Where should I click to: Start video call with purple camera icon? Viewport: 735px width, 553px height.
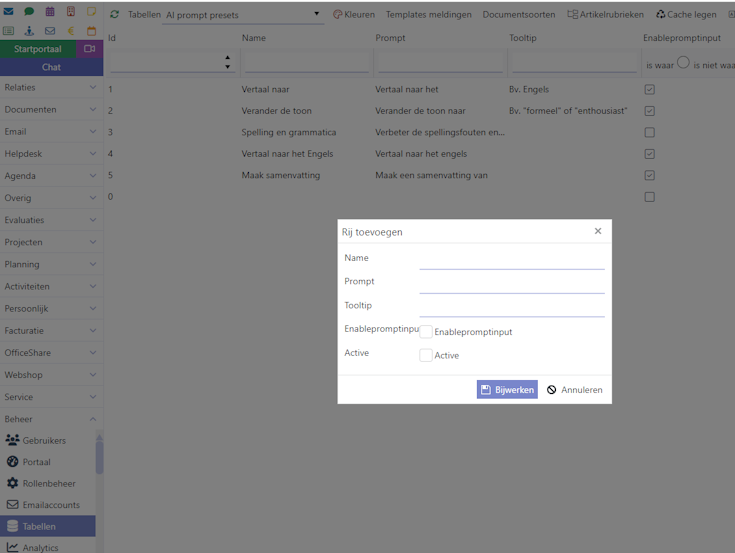90,49
